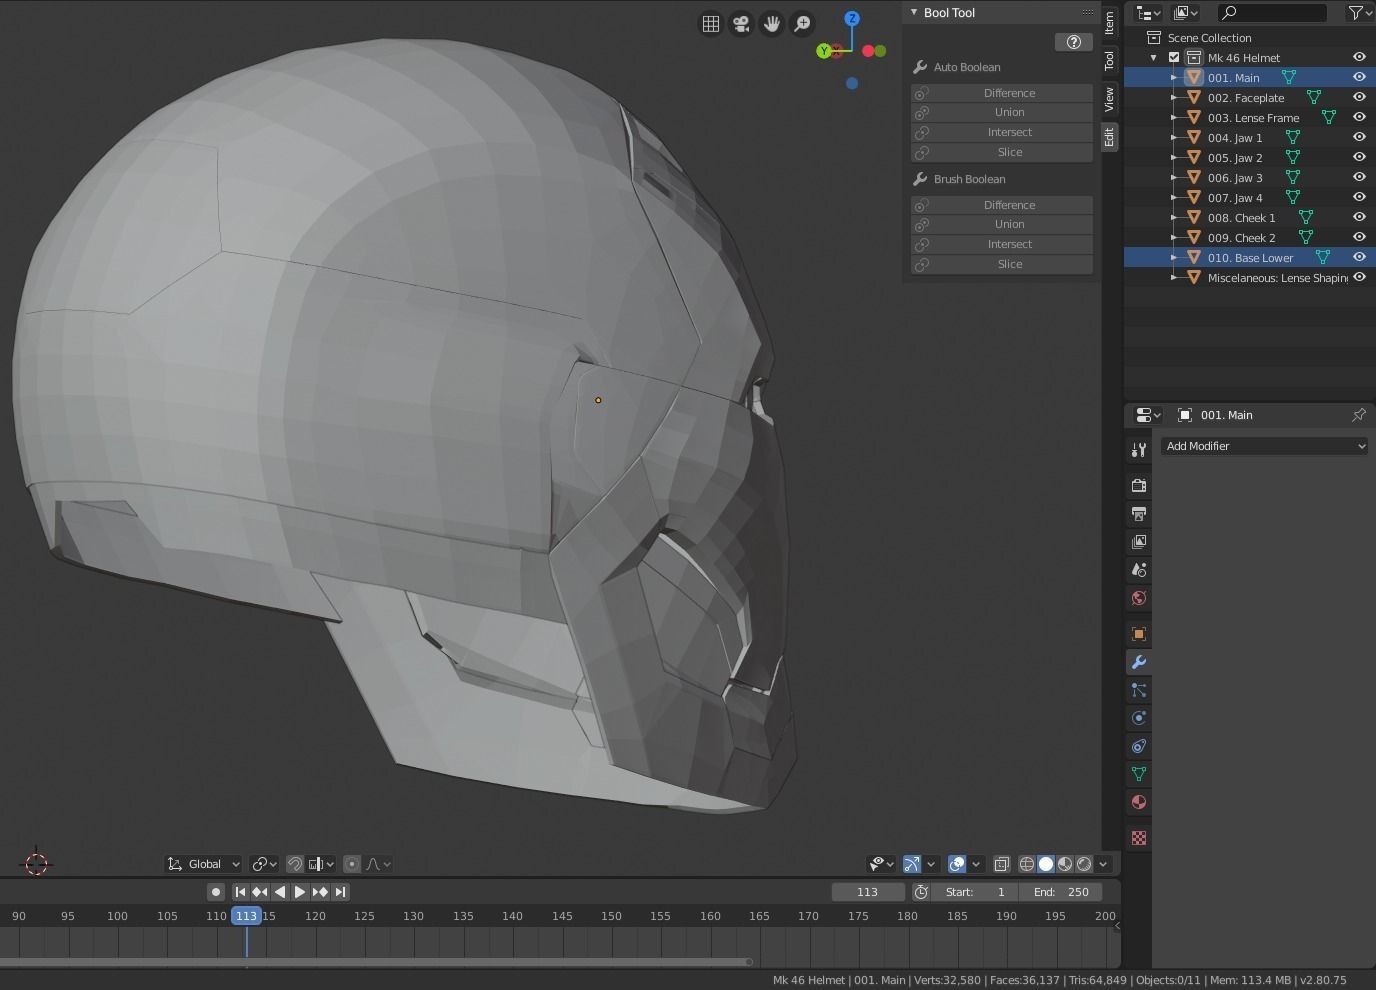The image size is (1376, 990).
Task: Switch to Edit sidebar tab
Action: click(1109, 138)
